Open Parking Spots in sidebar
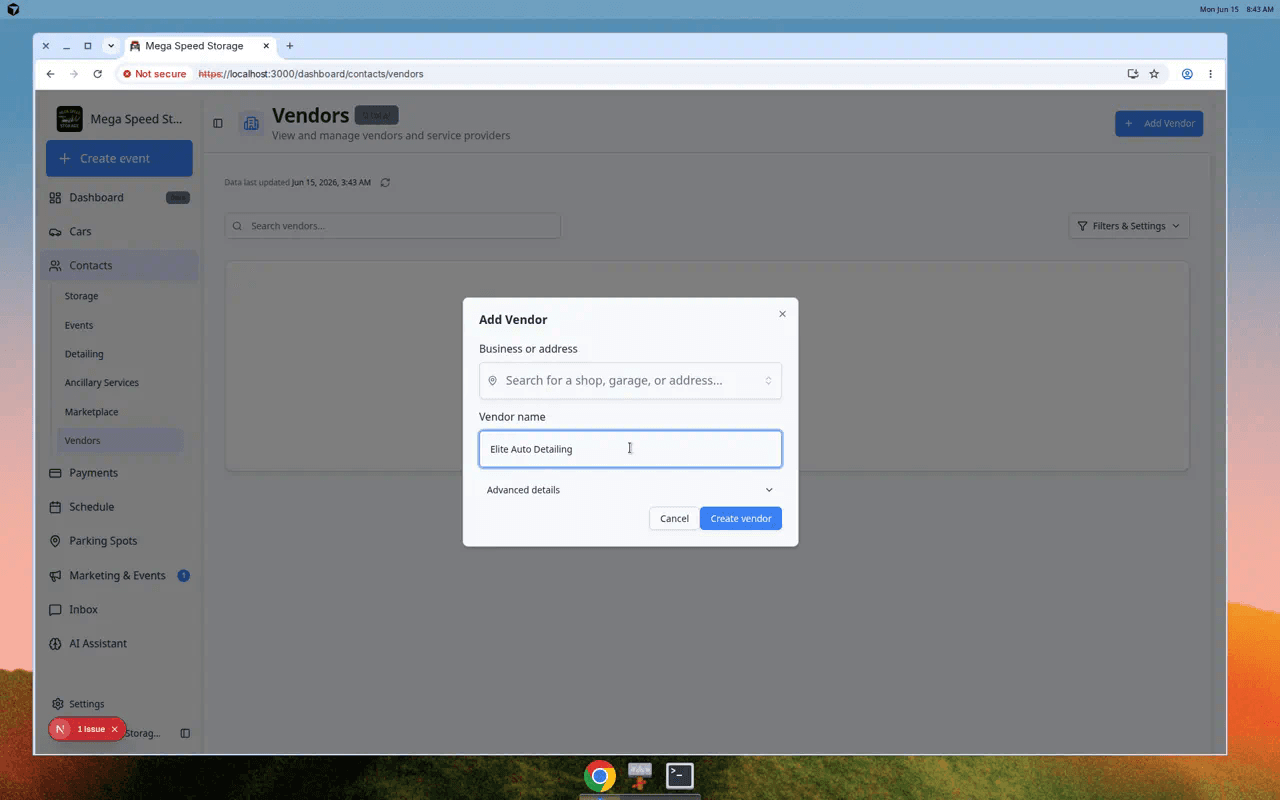 tap(119, 541)
